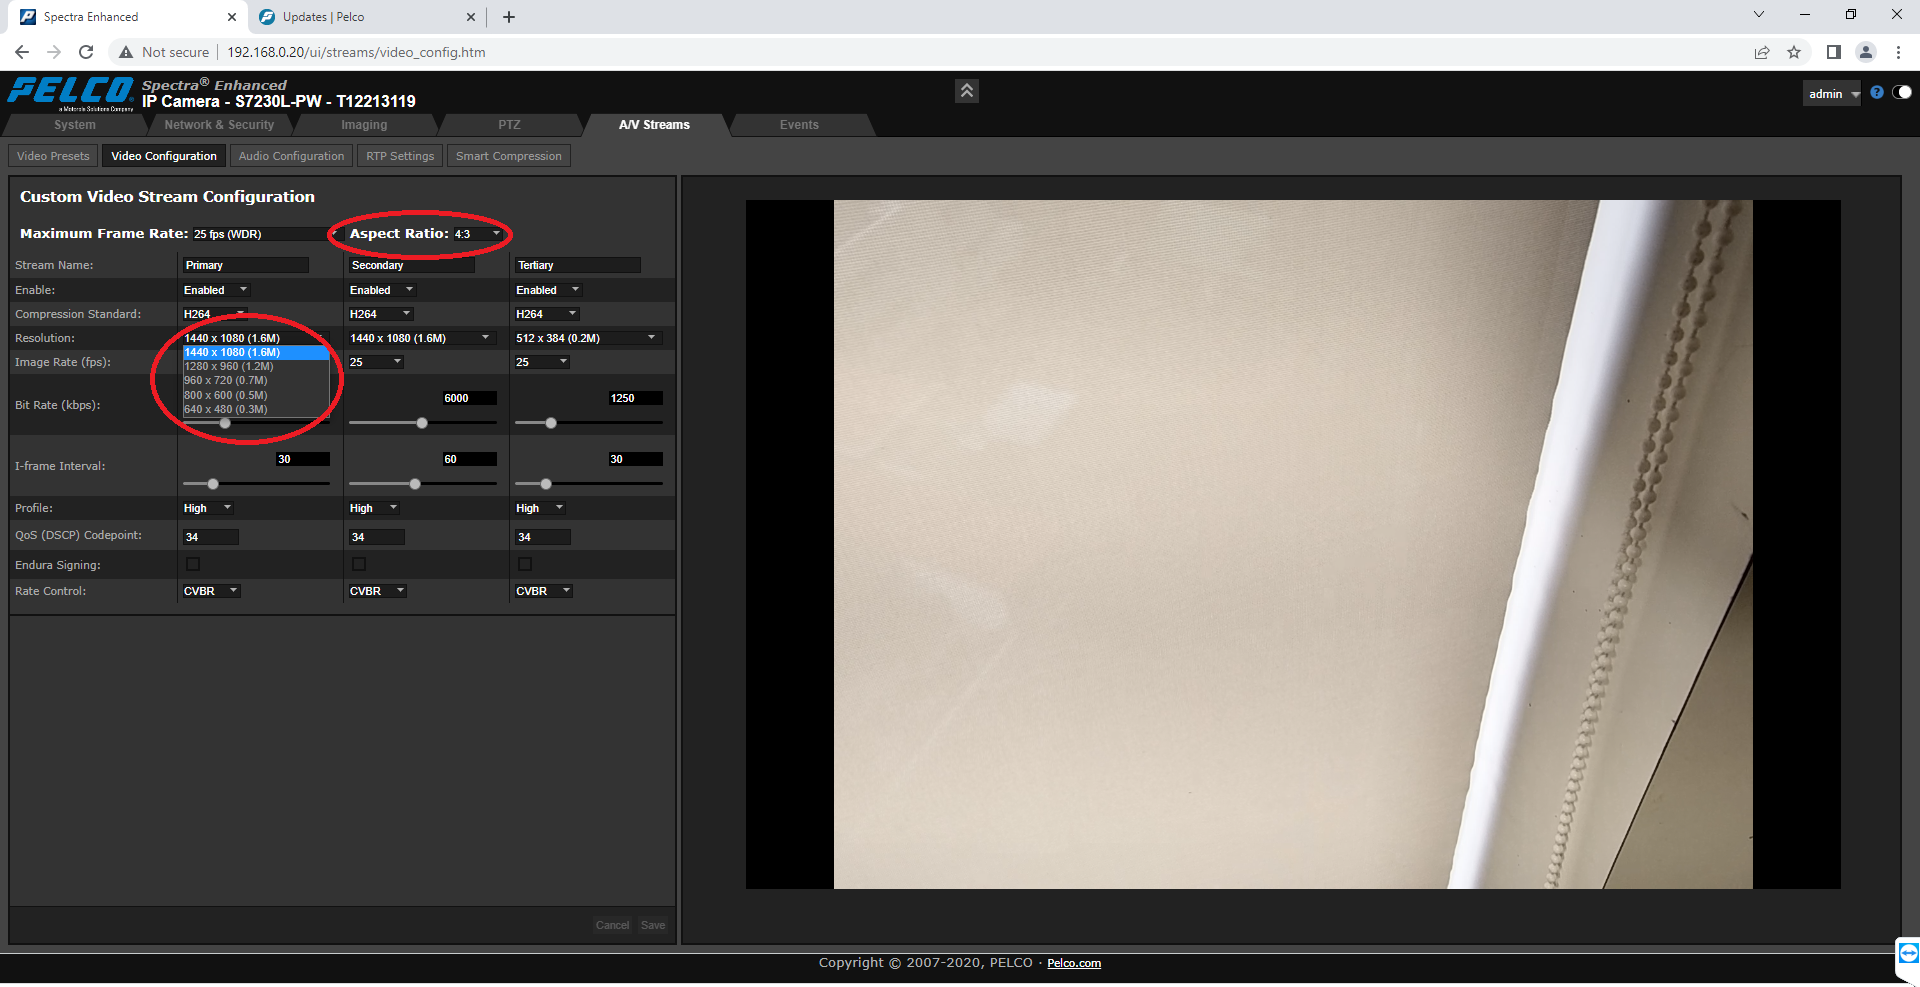Switch to the PTZ tab
Screen dimensions: 1920x987
tap(509, 125)
